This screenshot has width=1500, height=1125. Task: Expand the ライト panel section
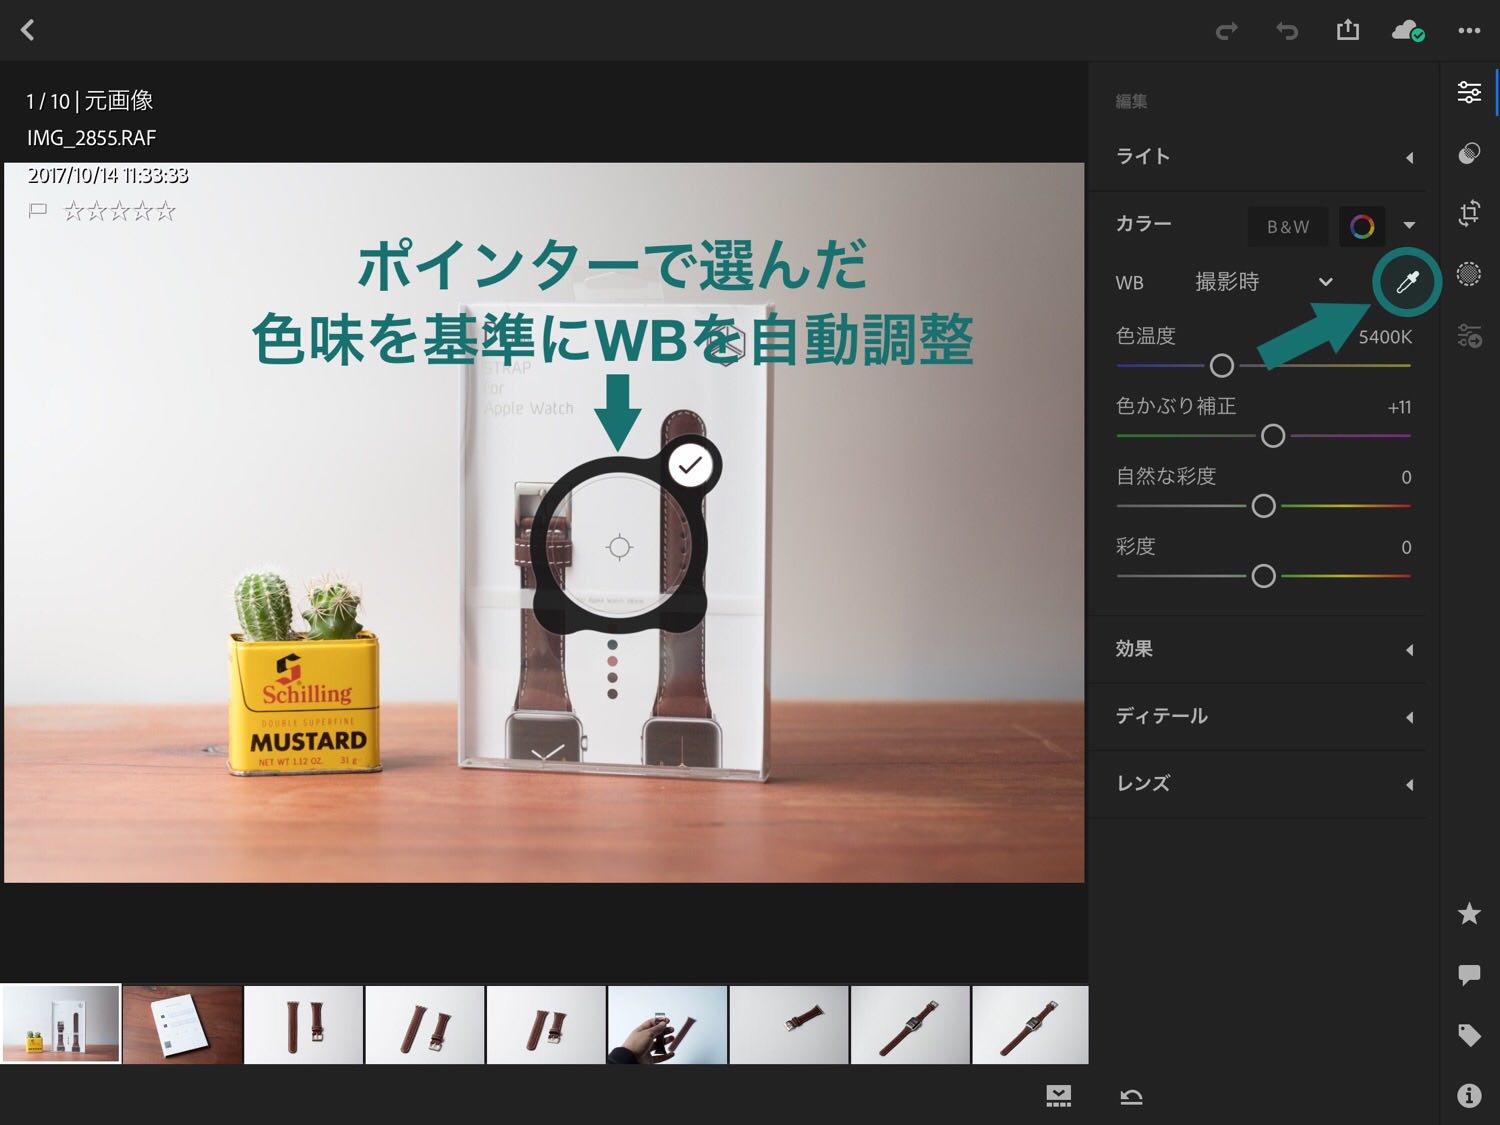(x=1260, y=157)
